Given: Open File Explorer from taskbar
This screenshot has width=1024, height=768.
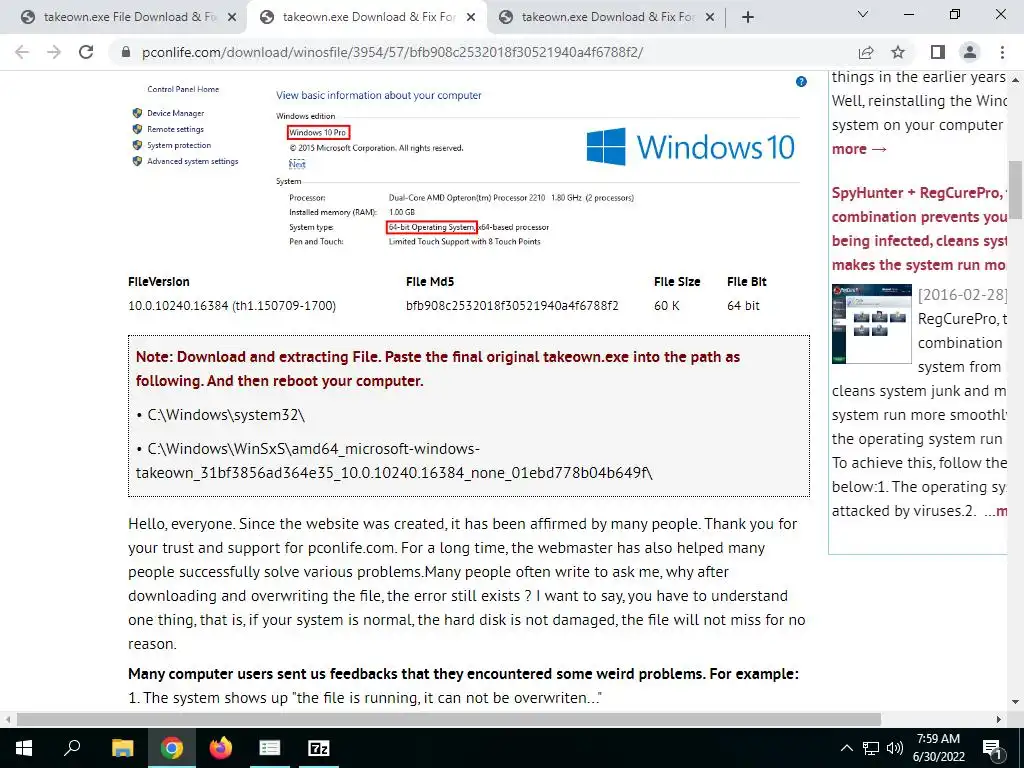Looking at the screenshot, I should [122, 748].
